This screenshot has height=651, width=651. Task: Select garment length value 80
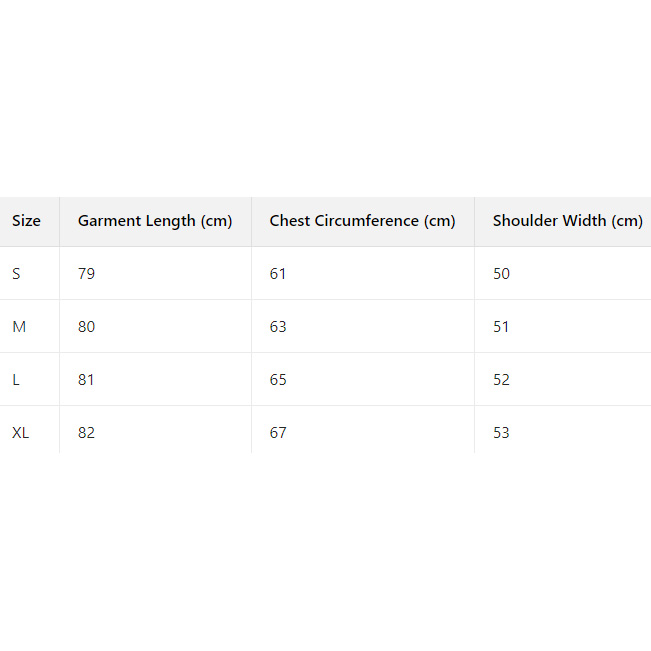[87, 327]
